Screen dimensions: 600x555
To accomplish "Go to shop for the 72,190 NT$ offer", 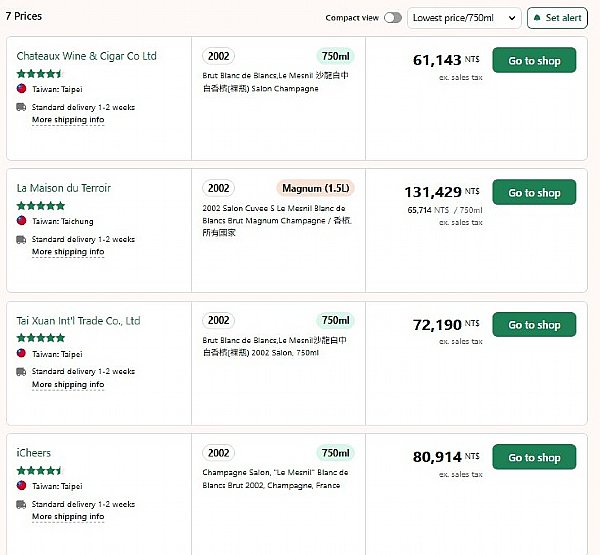I will 534,325.
